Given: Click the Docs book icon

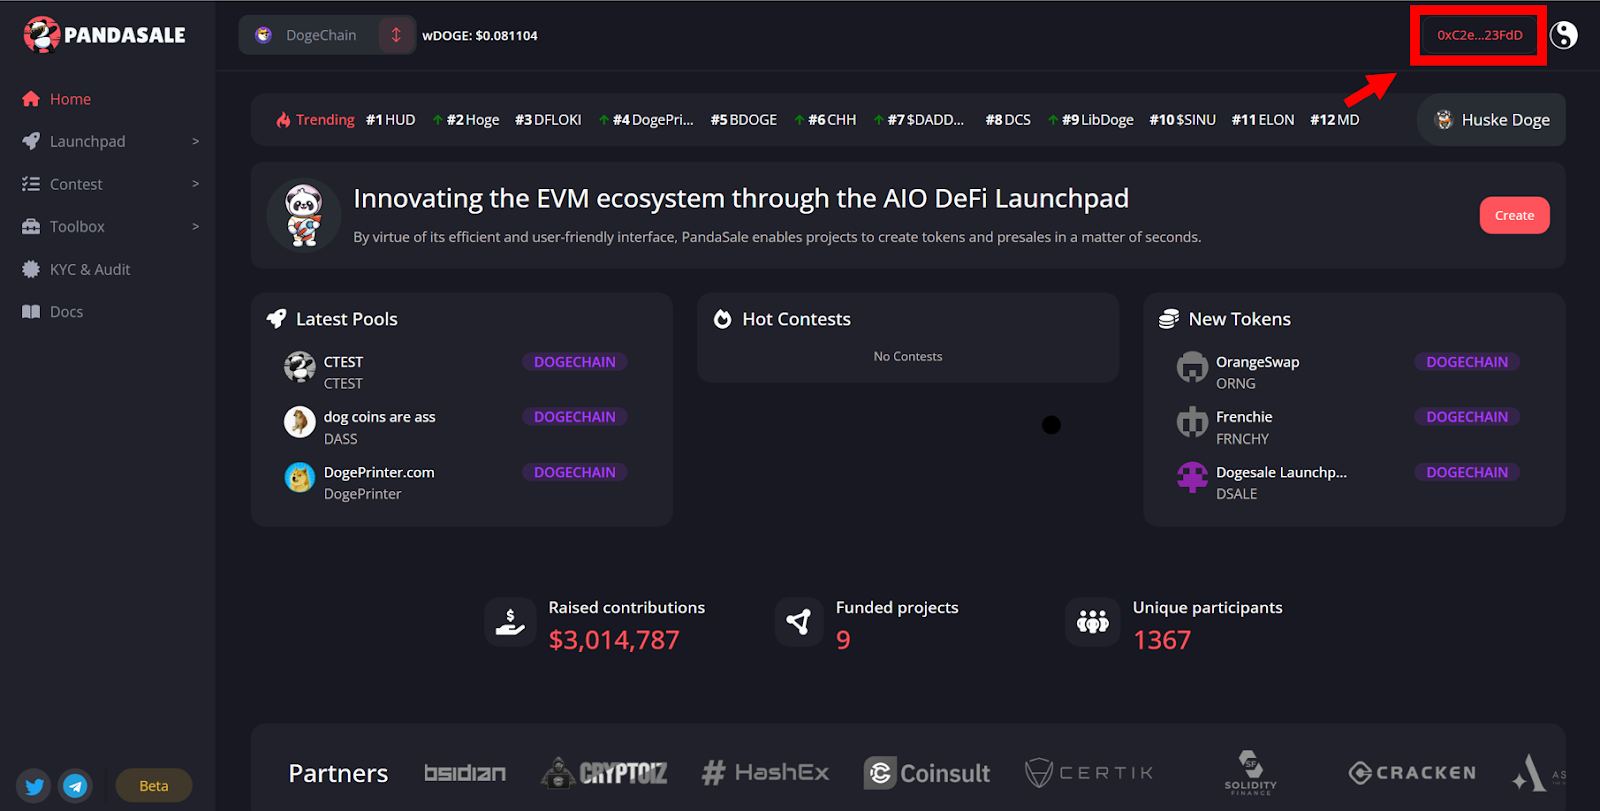Looking at the screenshot, I should point(31,311).
